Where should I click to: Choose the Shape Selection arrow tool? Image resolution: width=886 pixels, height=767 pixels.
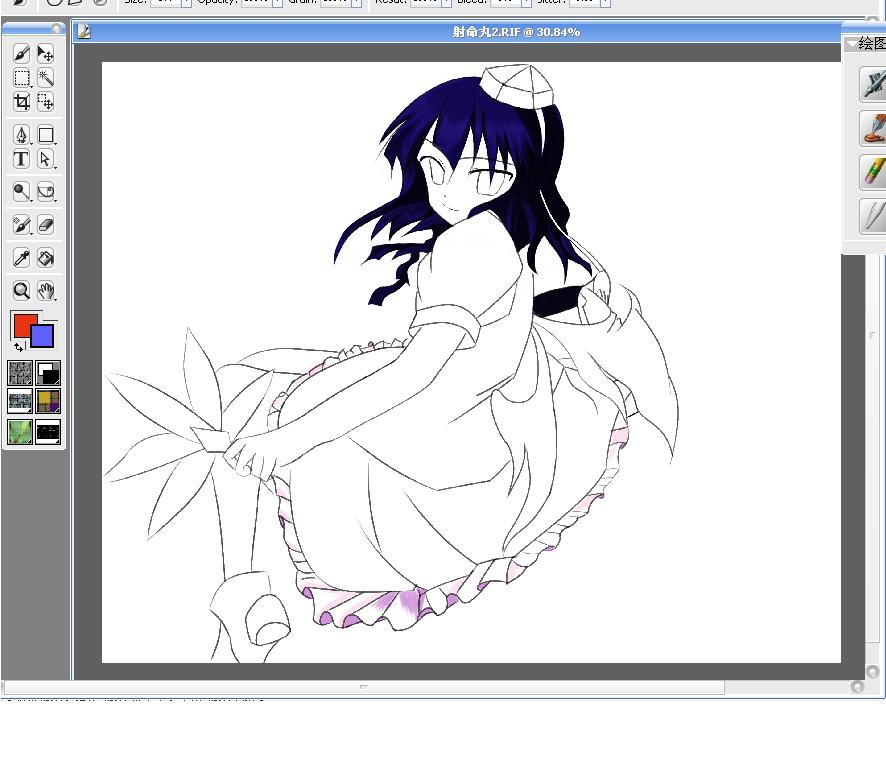(46, 159)
